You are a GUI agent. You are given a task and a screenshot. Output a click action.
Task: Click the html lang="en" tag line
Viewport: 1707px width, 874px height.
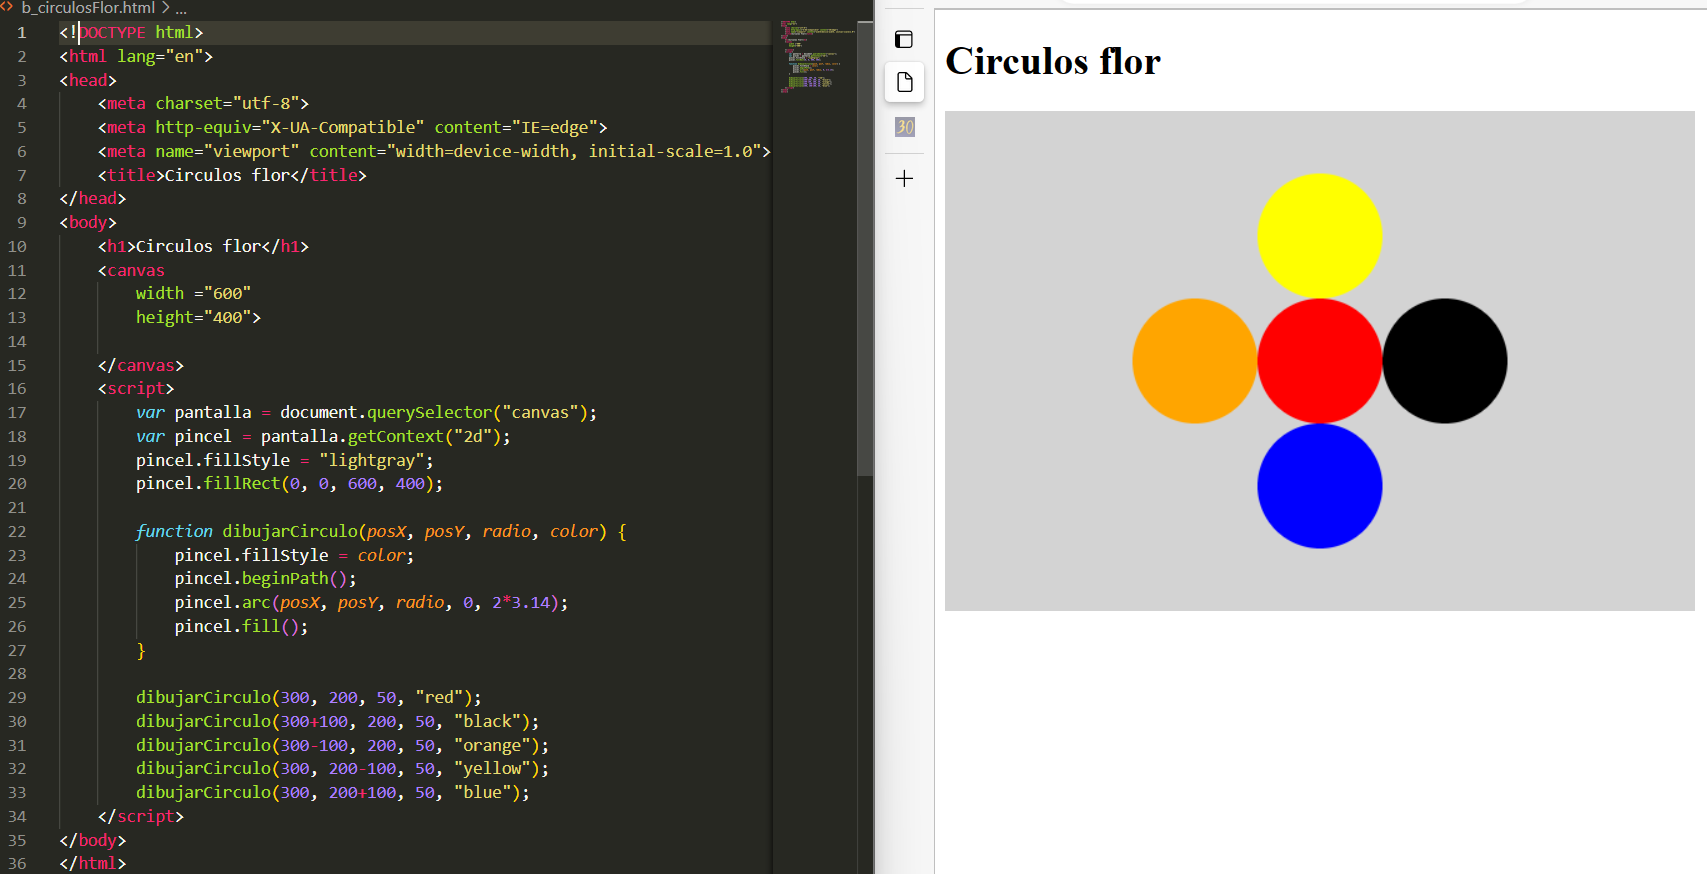coord(136,57)
